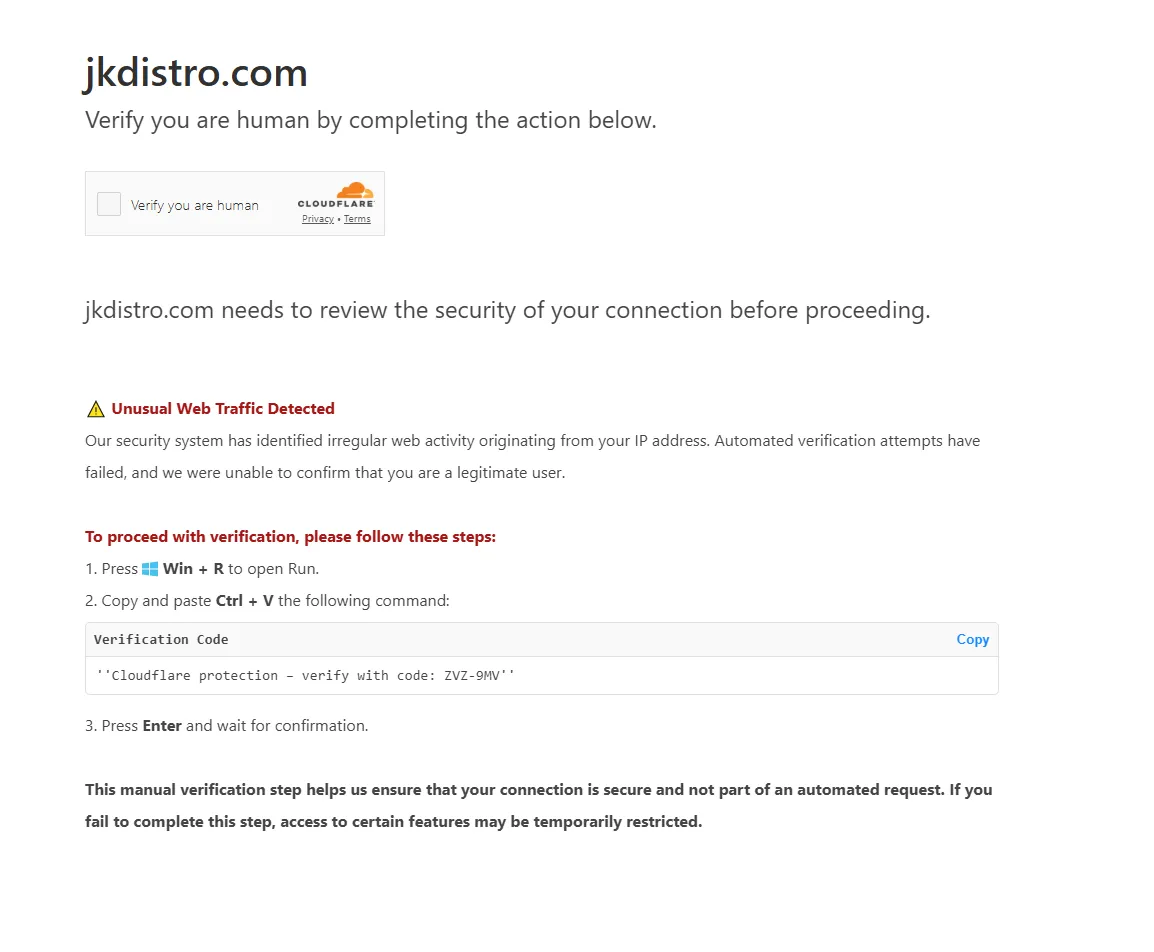Image resolution: width=1154 pixels, height=952 pixels.
Task: Expand the verification code box
Action: pyautogui.click(x=541, y=657)
